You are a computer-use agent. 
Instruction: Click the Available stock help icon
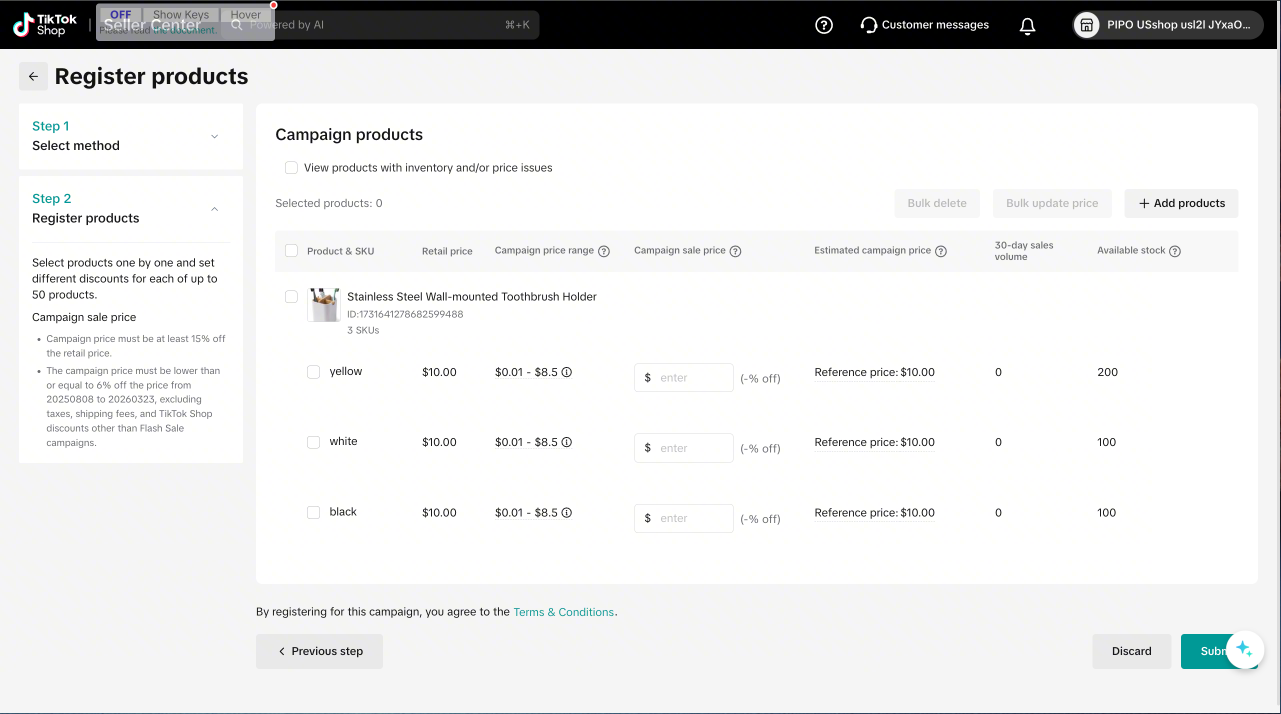point(1175,251)
